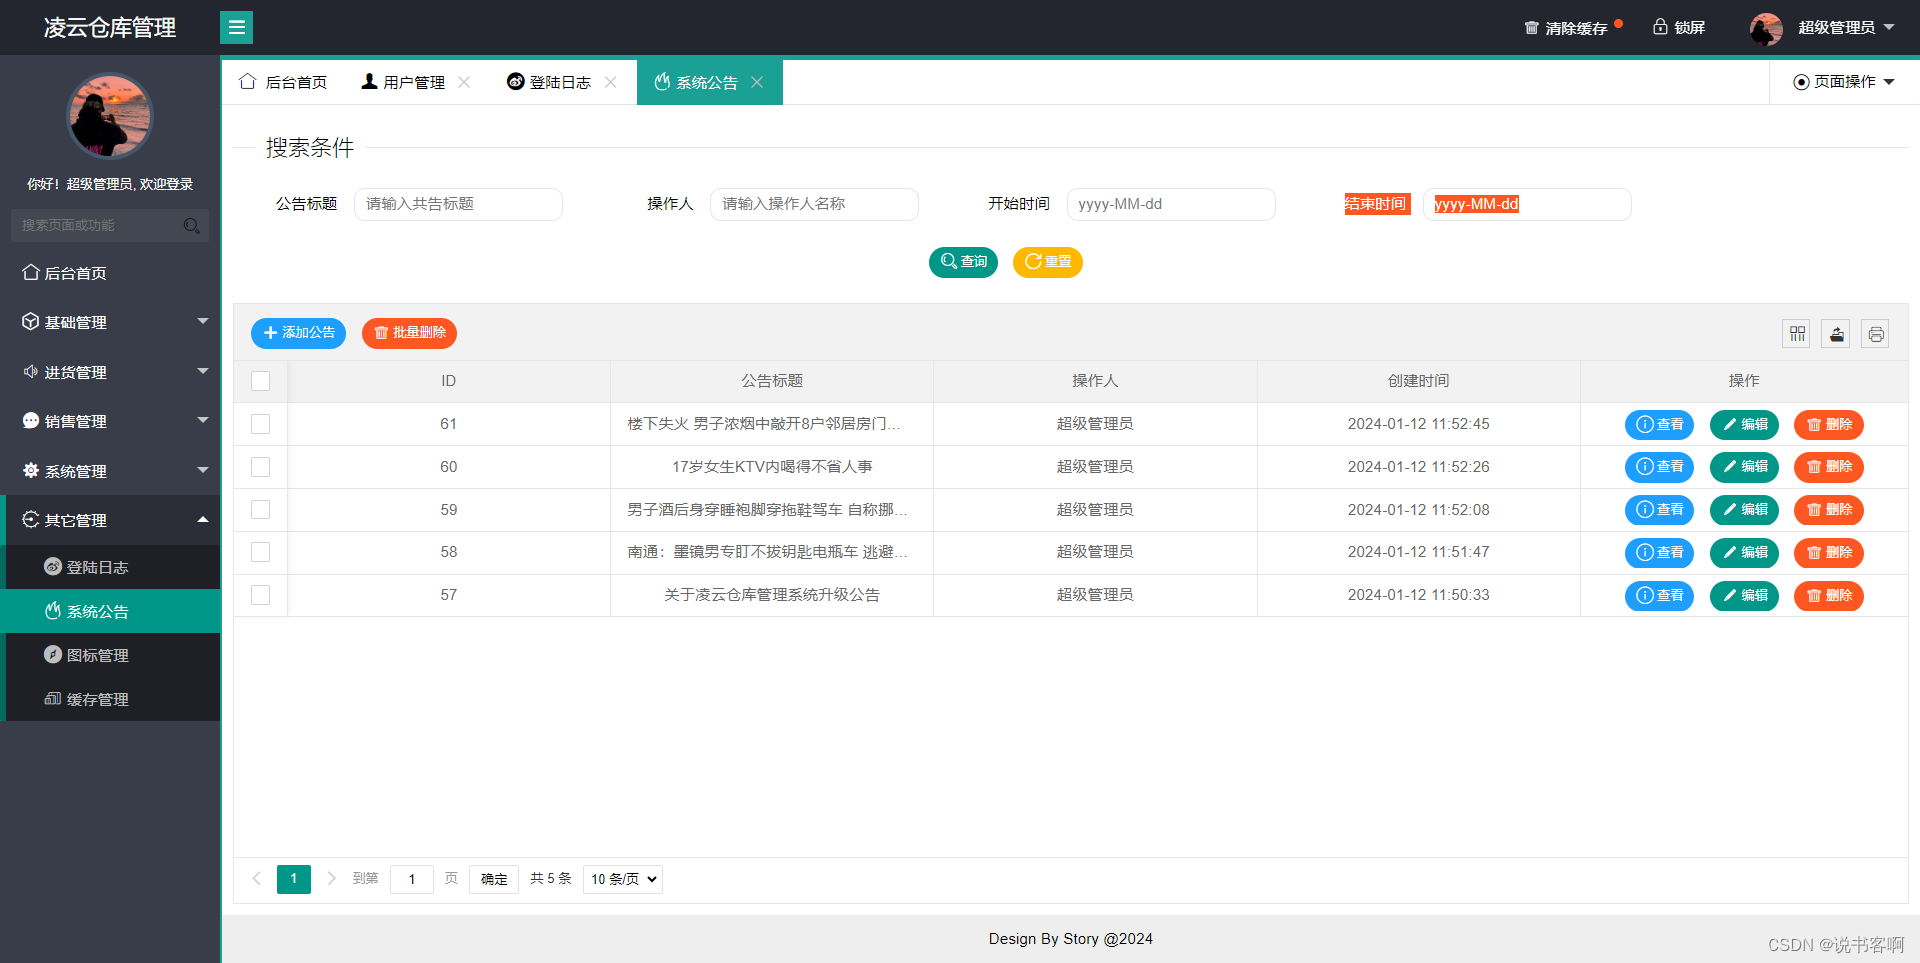1920x963 pixels.
Task: Toggle the sidebar hamburger menu icon
Action: (x=236, y=27)
